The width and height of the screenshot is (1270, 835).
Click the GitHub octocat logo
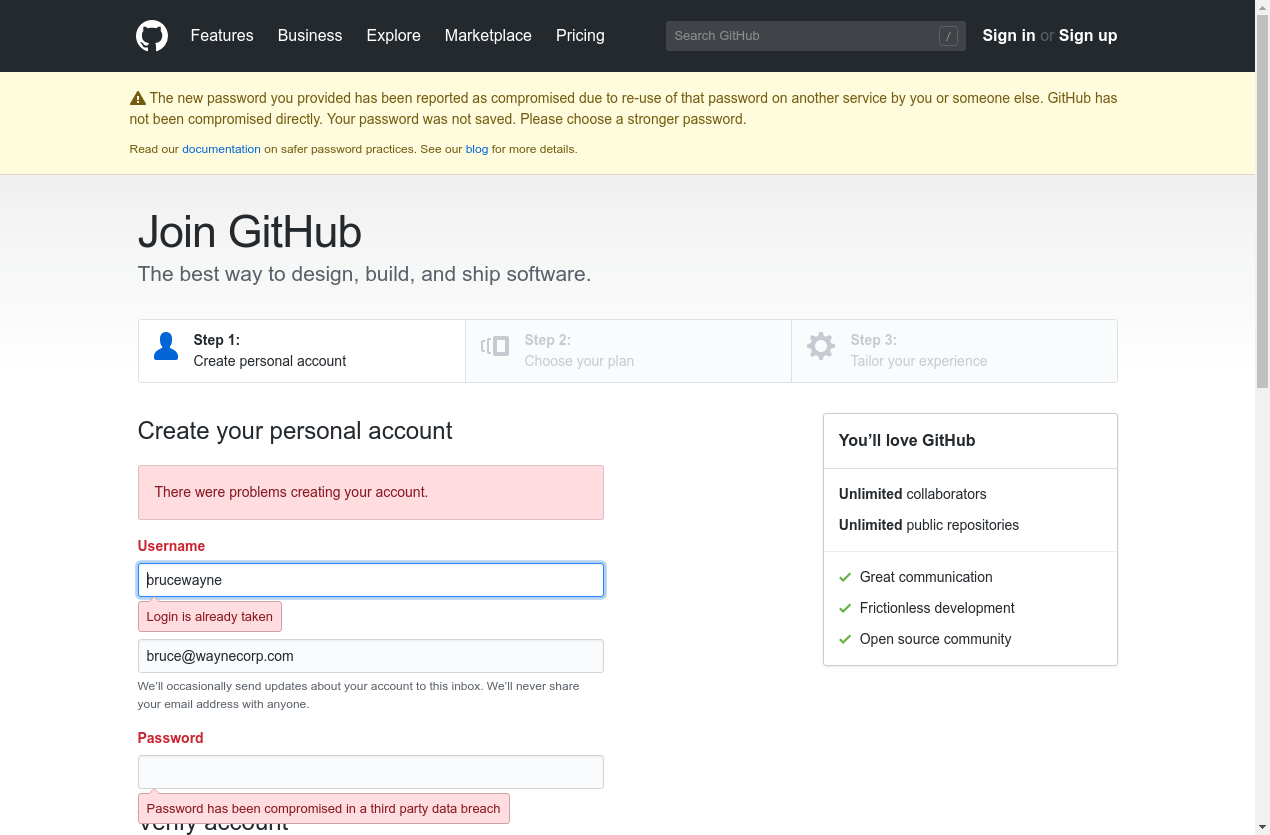click(152, 36)
